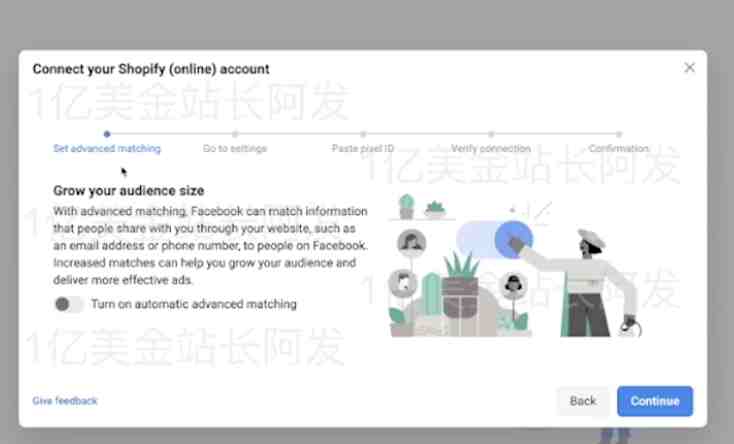Click the progress dot above Go to settings

point(235,134)
